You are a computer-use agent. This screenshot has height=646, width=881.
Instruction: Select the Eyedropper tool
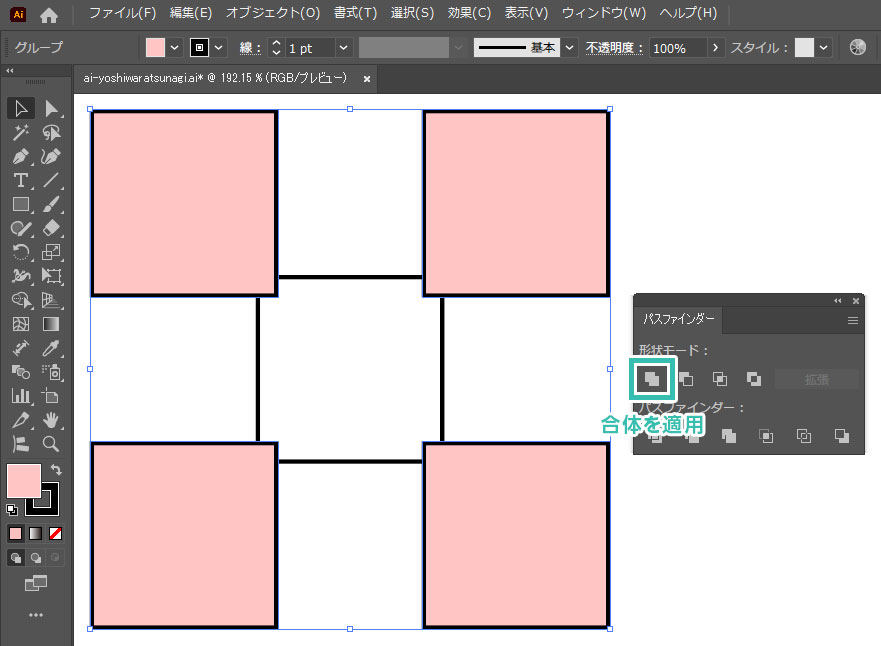52,348
